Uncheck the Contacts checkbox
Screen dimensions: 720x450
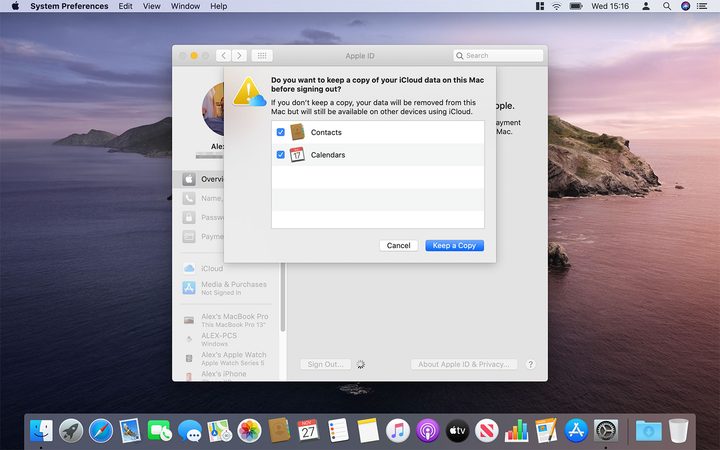coord(281,132)
